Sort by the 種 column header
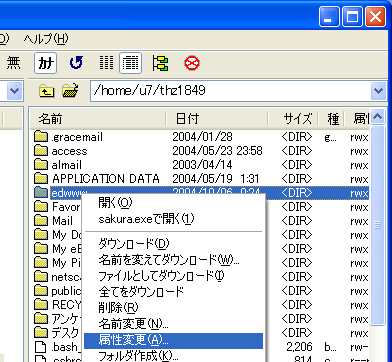Image resolution: width=392 pixels, height=362 pixels. click(331, 118)
